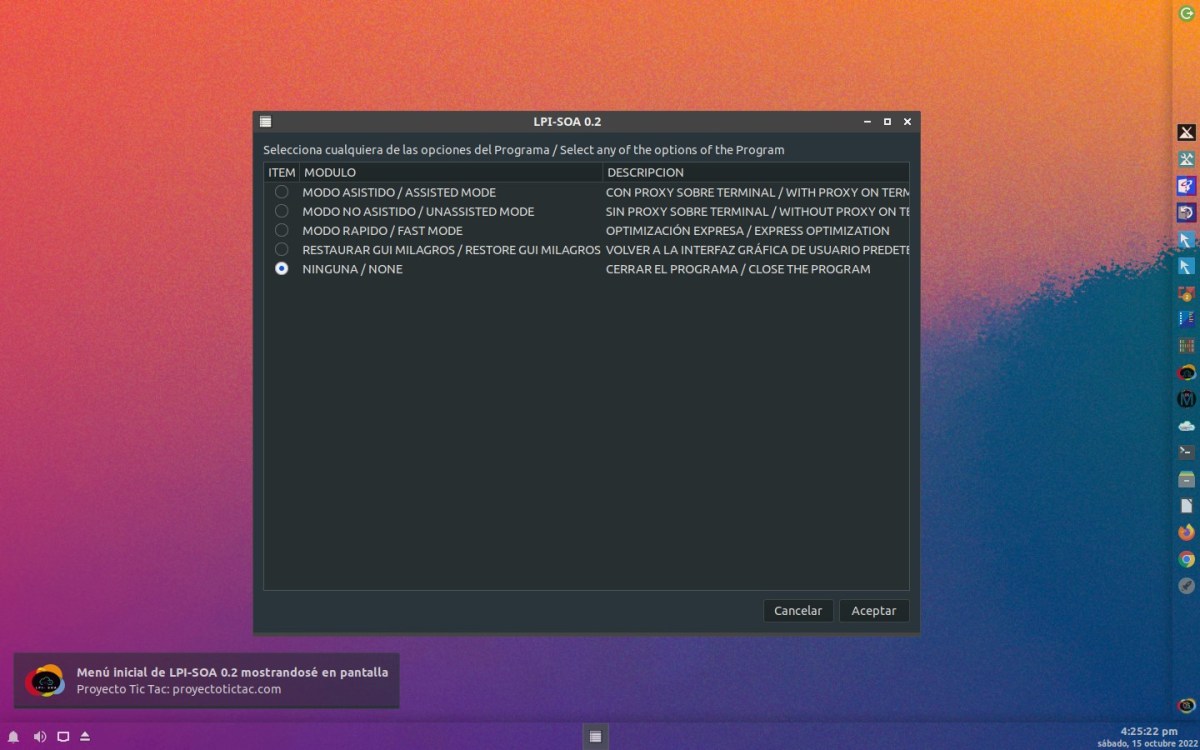Viewport: 1200px width, 750px height.
Task: Launch Firefox from the dock
Action: click(1186, 532)
